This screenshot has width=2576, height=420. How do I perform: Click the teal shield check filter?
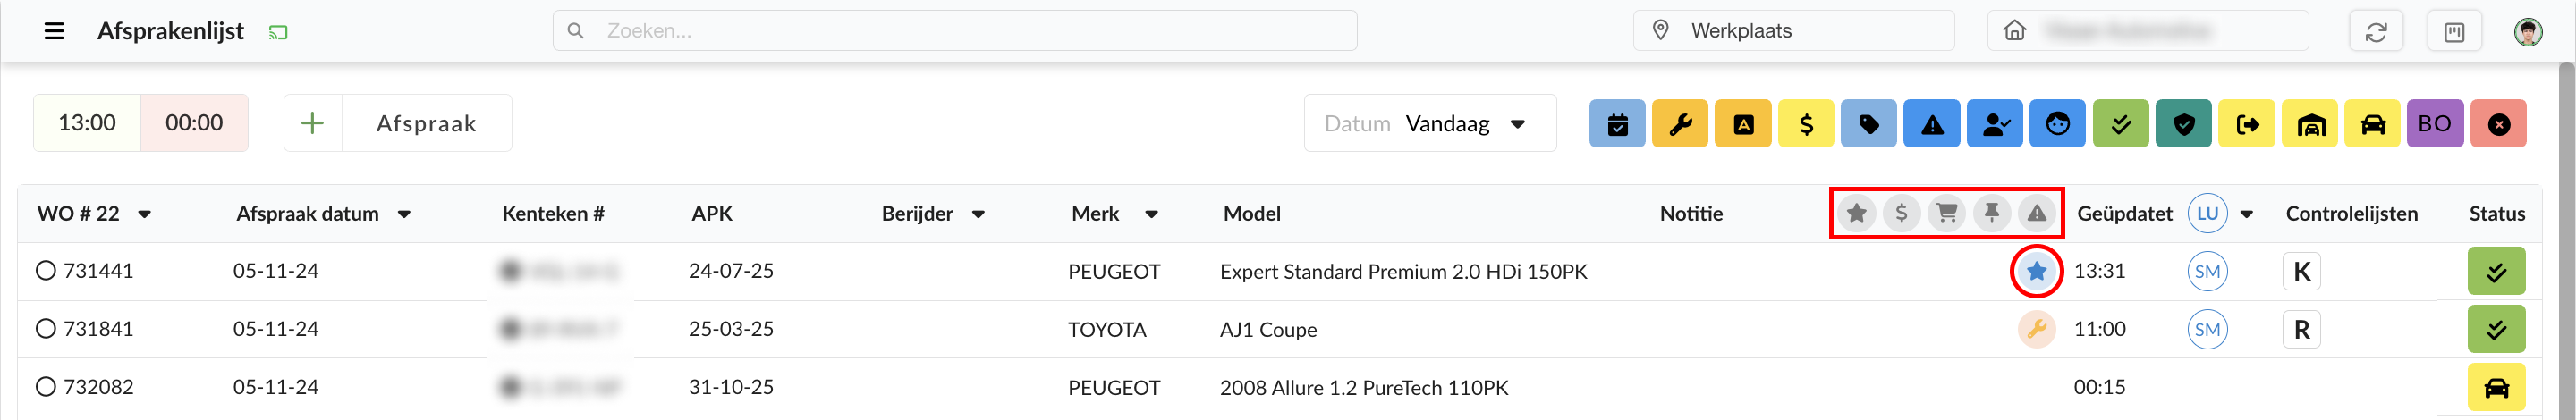[x=2184, y=124]
